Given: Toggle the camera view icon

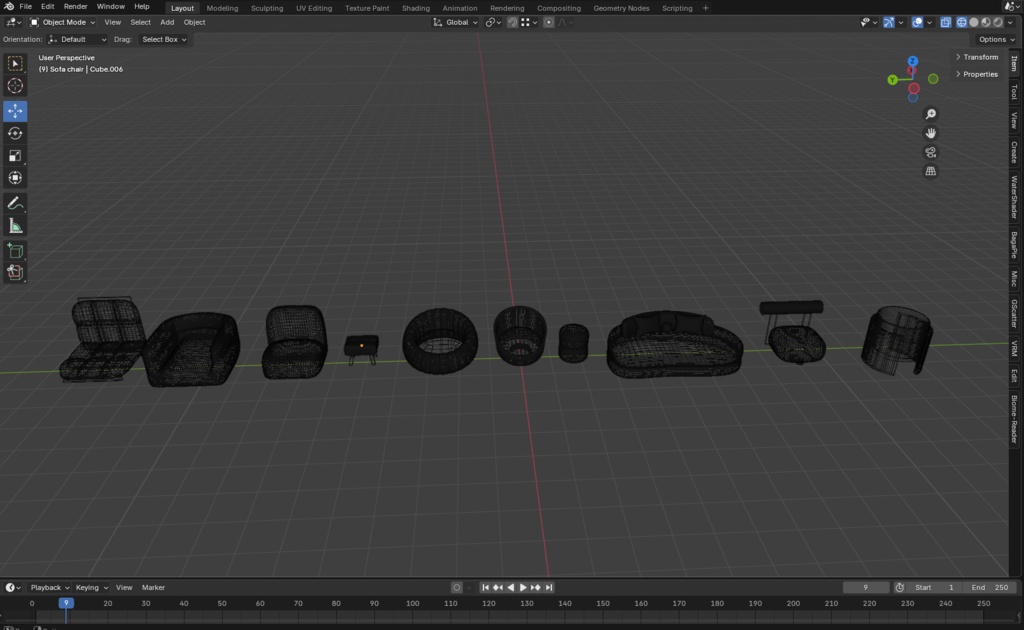Looking at the screenshot, I should click(931, 152).
